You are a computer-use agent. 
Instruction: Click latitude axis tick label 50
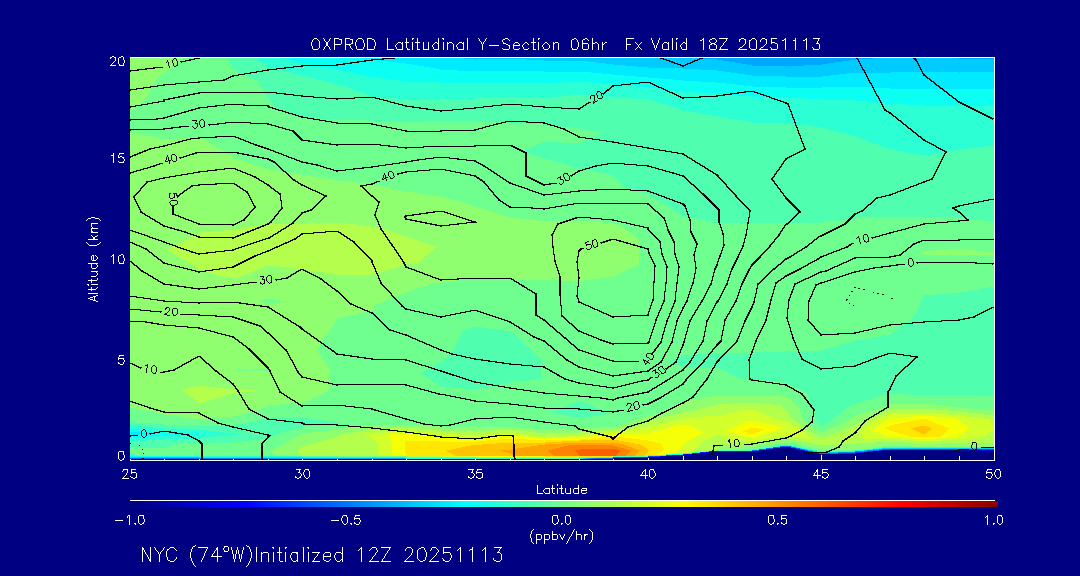(x=994, y=474)
